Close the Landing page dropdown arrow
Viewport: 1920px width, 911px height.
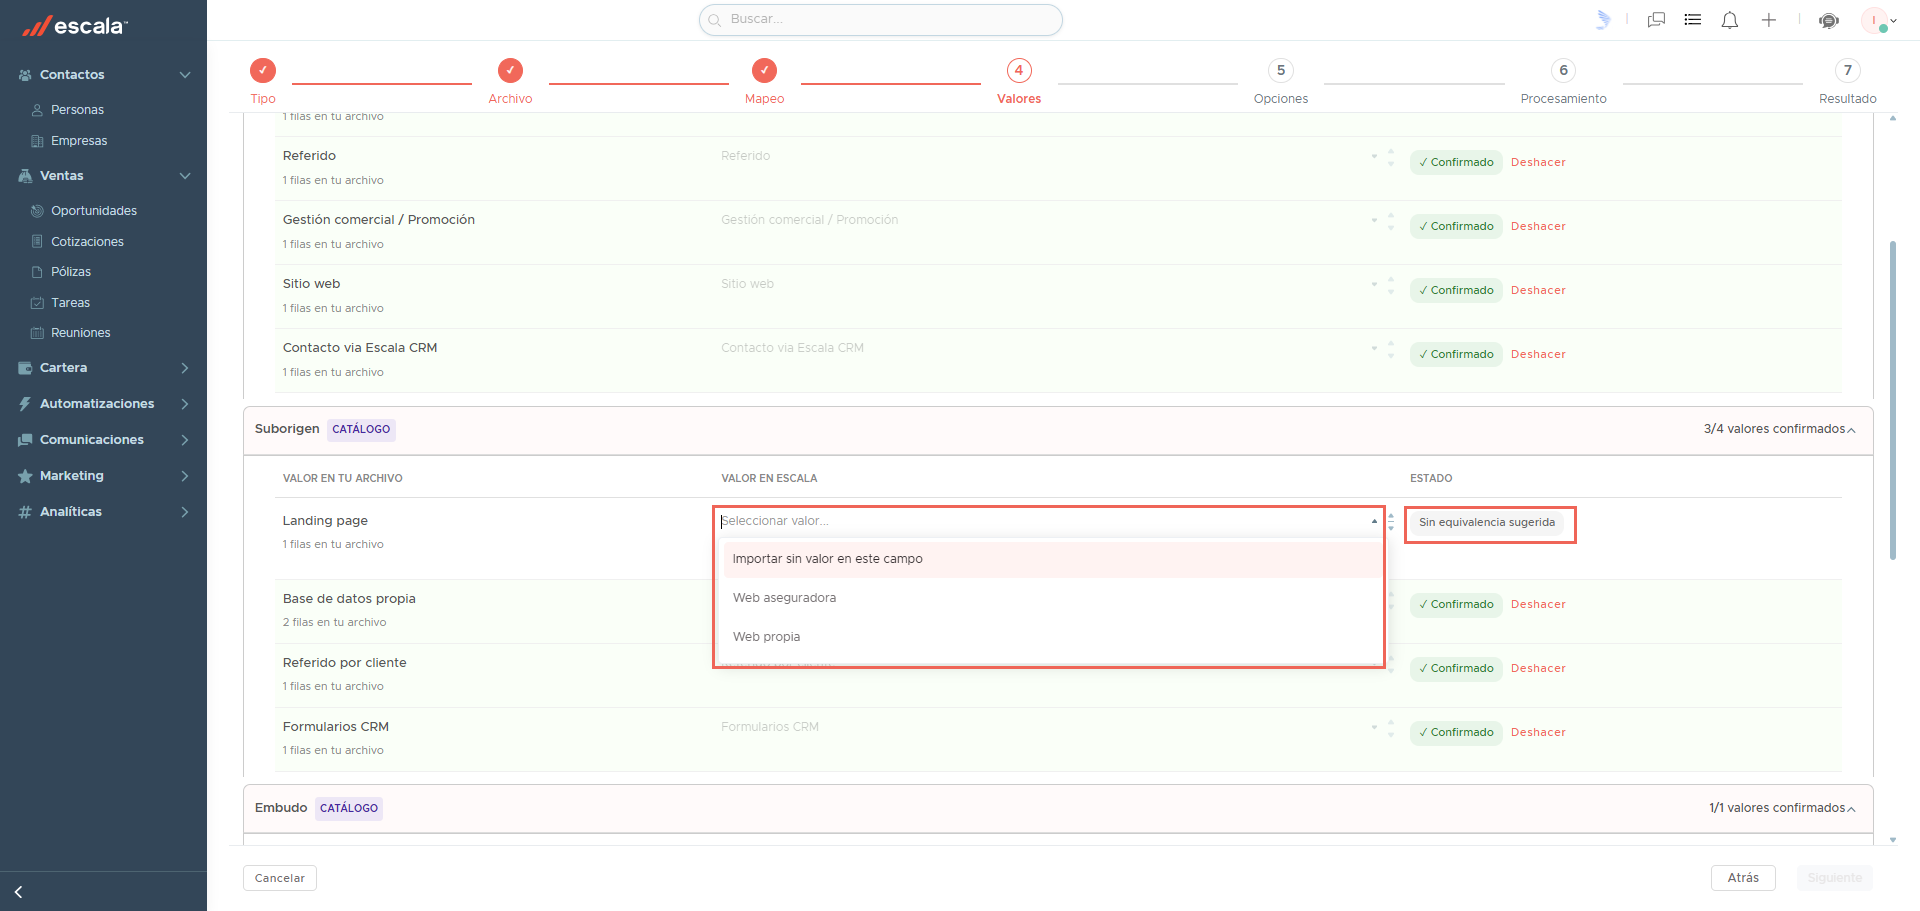click(1374, 521)
